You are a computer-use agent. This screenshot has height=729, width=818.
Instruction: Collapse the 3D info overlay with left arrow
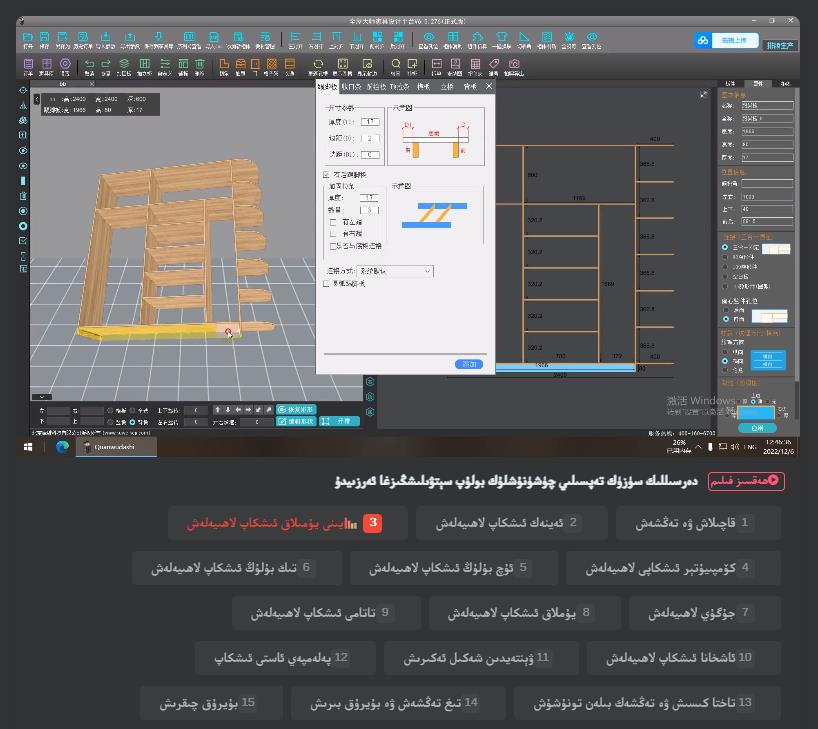(37, 99)
